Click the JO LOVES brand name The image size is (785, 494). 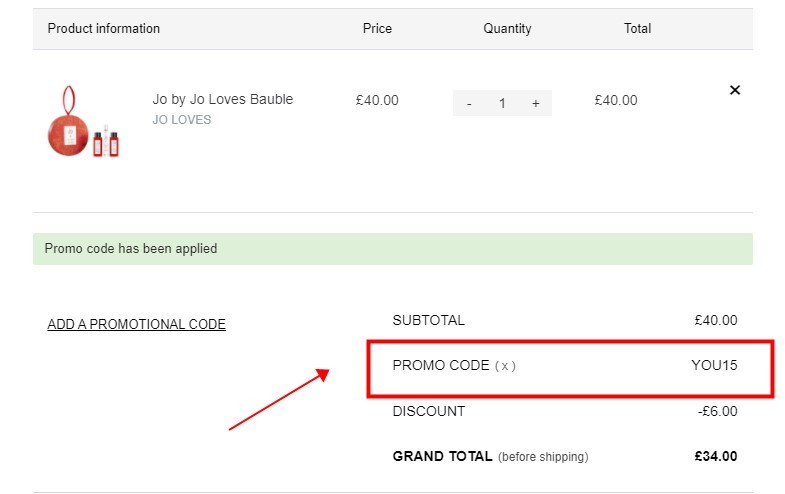point(182,120)
